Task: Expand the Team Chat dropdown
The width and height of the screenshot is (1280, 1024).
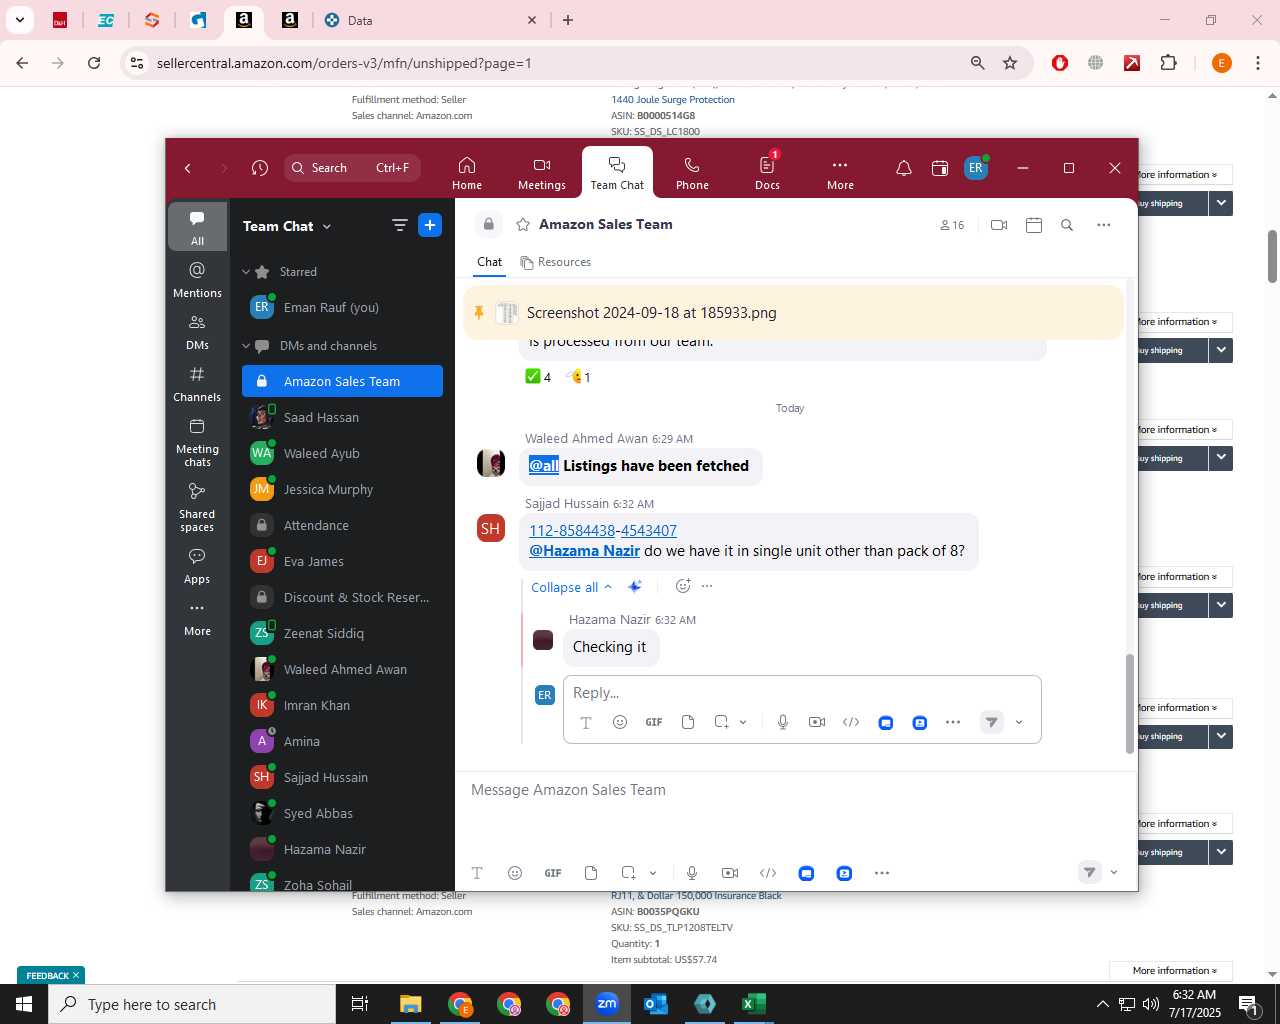Action: coord(287,226)
